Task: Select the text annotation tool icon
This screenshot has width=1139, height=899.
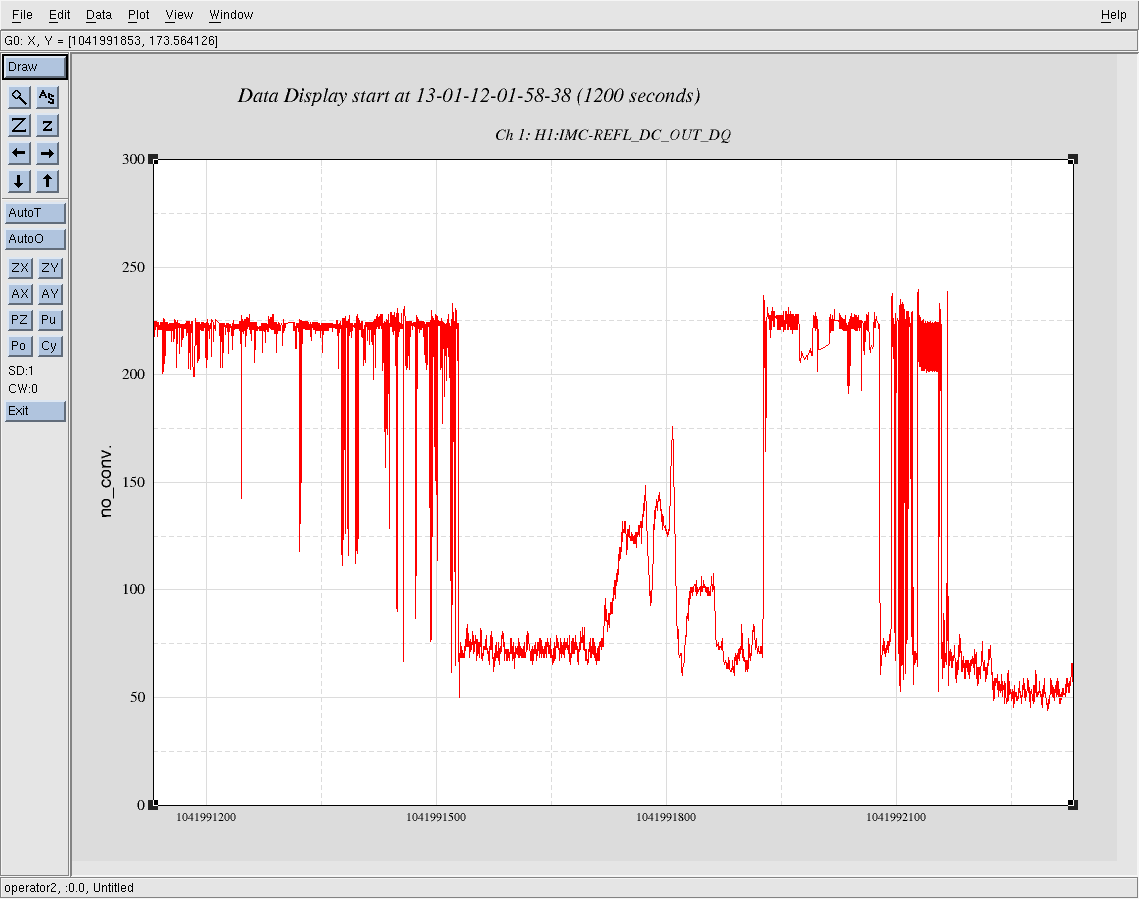Action: 47,97
